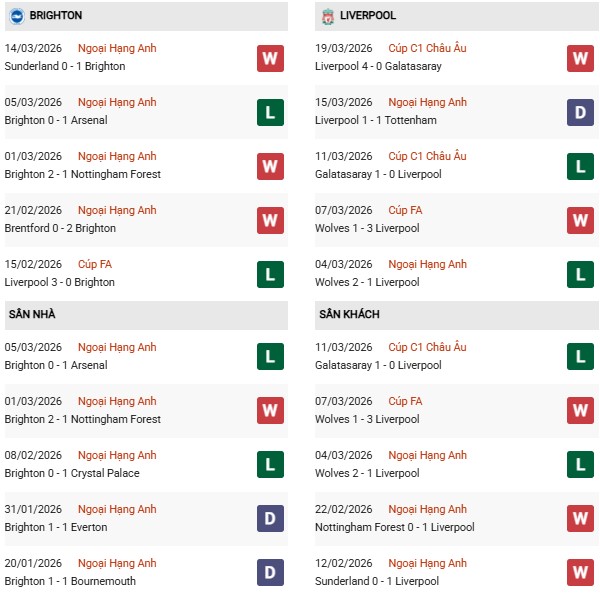
Task: Open Cúp C1 Châu Âu link dated 19/03/2026
Action: [x=427, y=48]
